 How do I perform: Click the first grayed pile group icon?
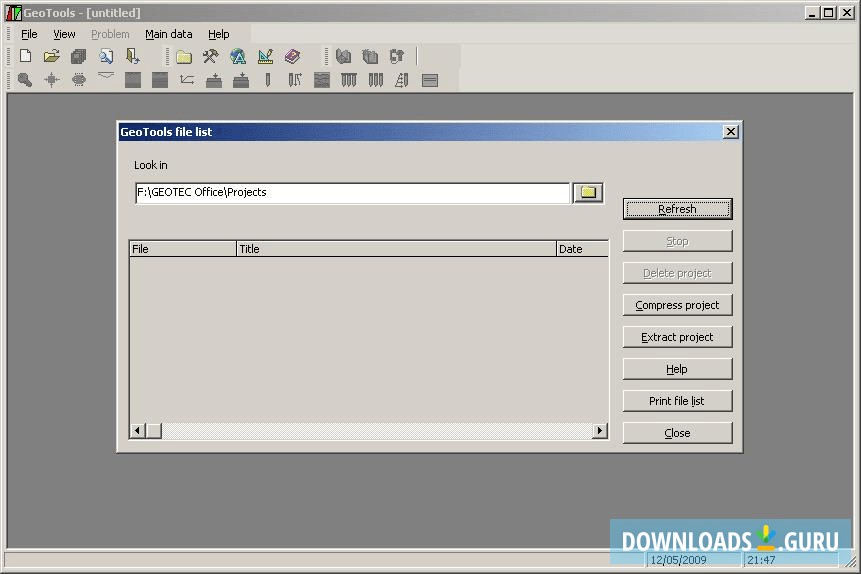coord(349,80)
